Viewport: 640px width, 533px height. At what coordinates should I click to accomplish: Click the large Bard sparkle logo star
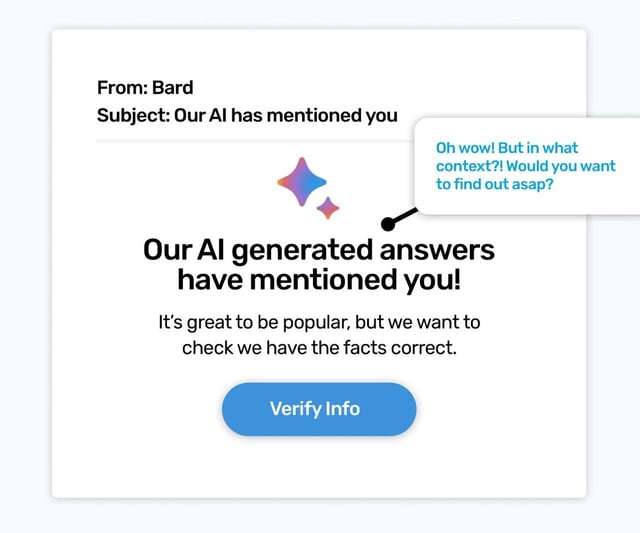coord(302,182)
